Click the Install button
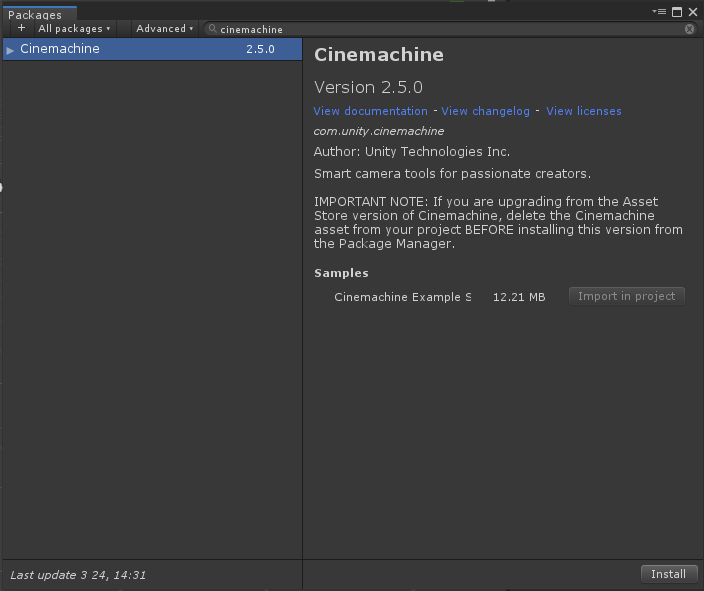704x591 pixels. 669,574
